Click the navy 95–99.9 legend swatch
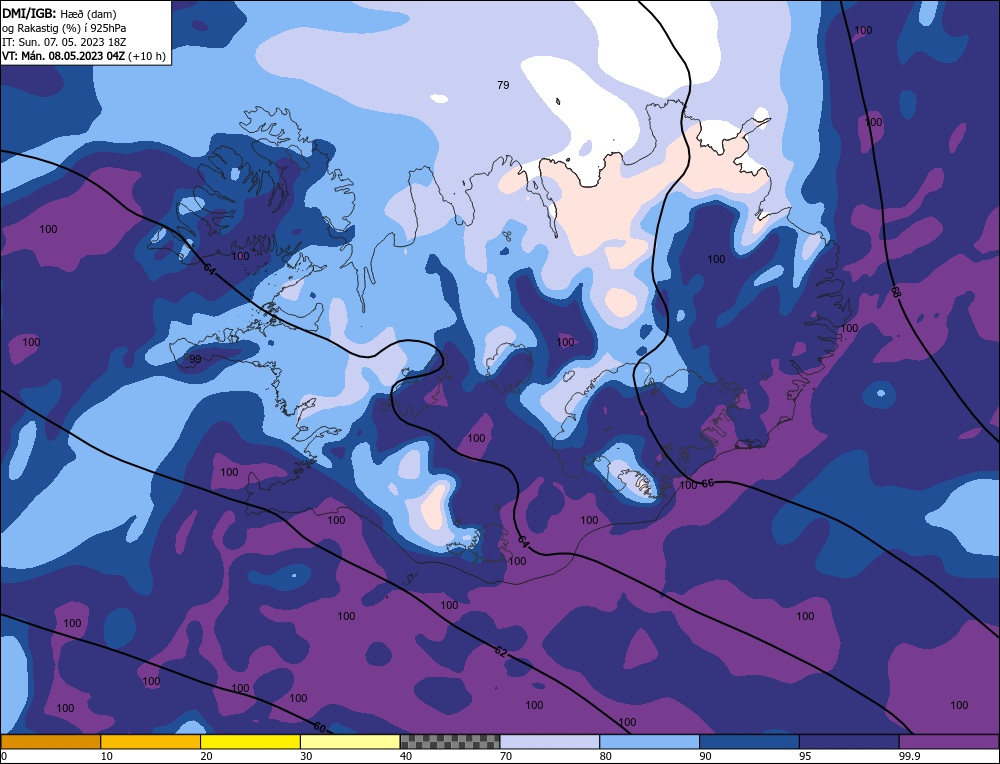This screenshot has width=1000, height=764. 849,742
